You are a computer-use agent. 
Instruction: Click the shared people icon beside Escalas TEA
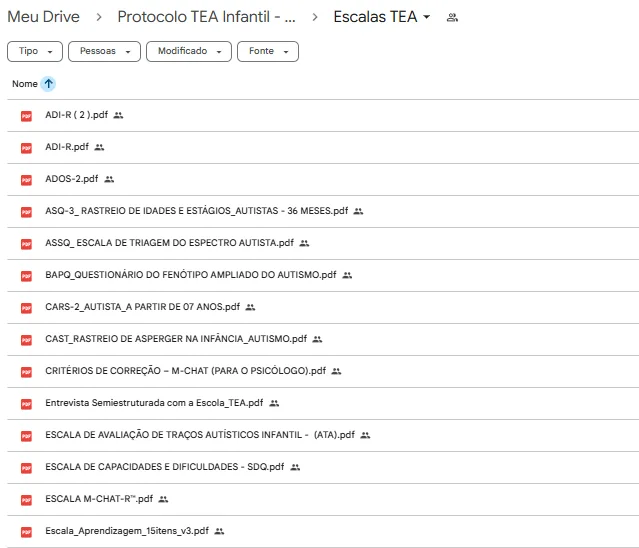452,17
